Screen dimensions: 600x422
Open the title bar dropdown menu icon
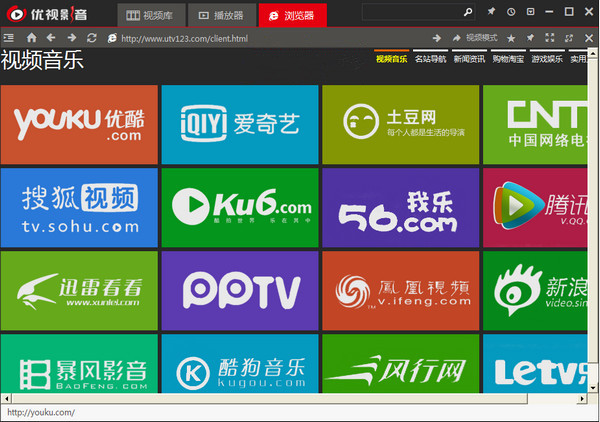pos(530,12)
